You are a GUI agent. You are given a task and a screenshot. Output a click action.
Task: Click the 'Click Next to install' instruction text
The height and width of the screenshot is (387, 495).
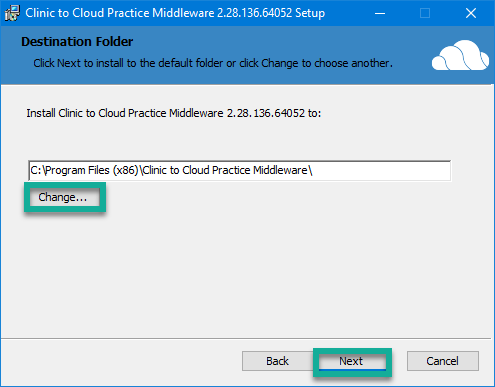click(x=213, y=63)
